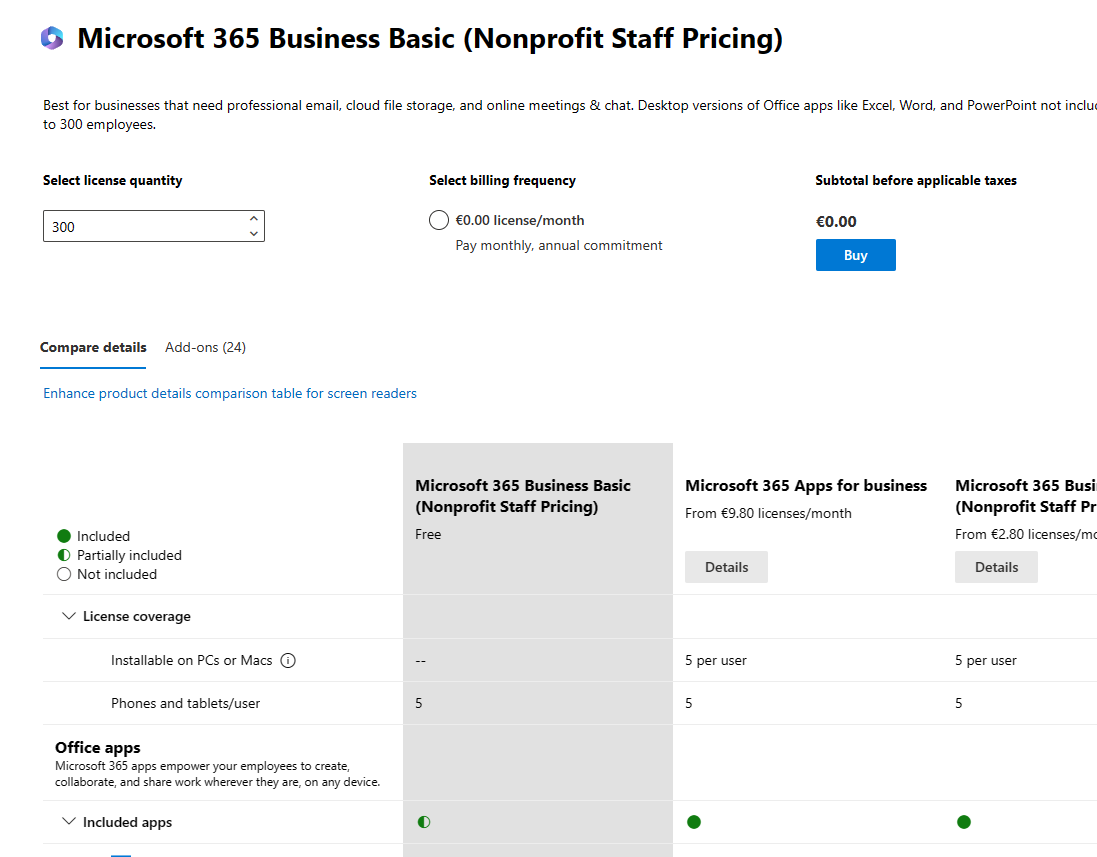Open the Enhance product details comparison table link
The height and width of the screenshot is (857, 1097).
[230, 393]
